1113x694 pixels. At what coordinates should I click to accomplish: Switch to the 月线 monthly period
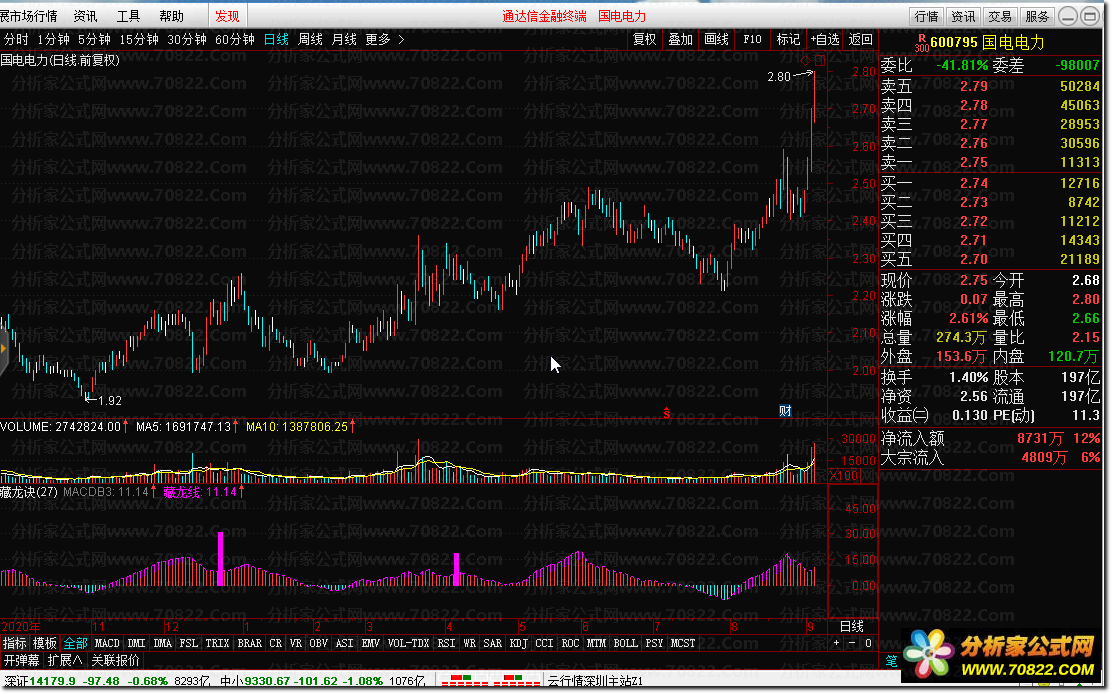pos(344,40)
